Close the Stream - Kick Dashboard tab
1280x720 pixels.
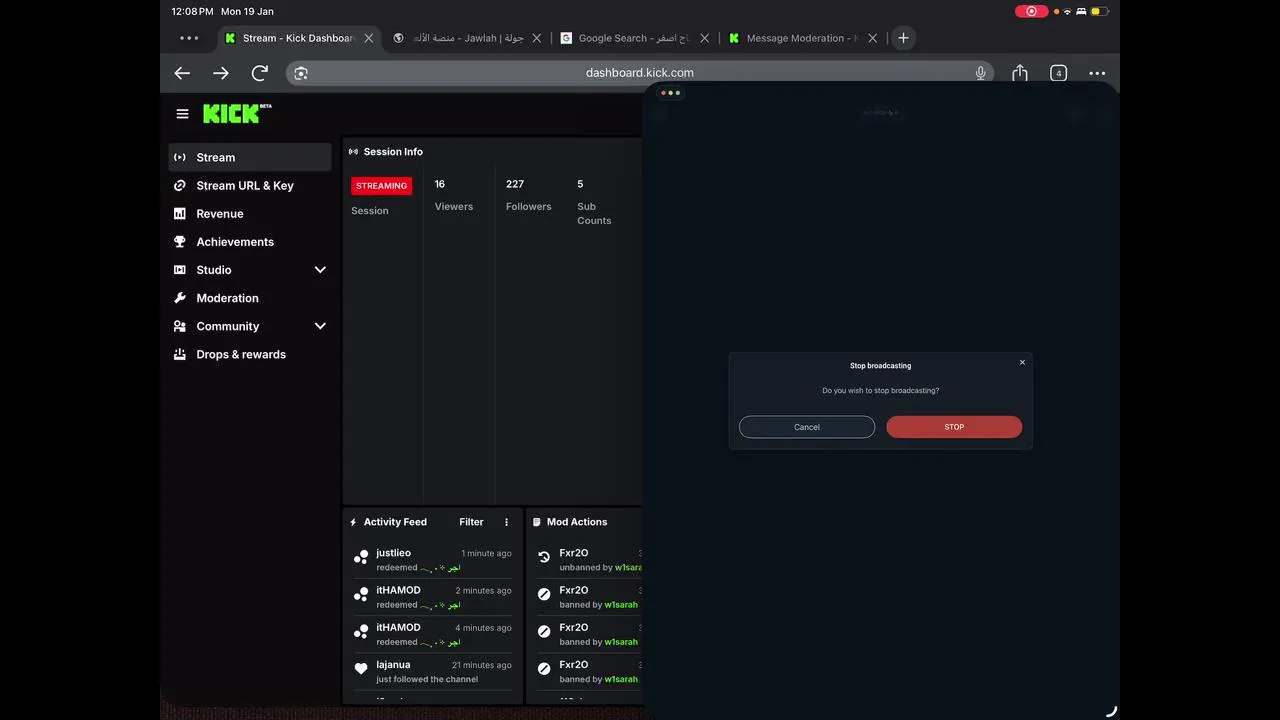point(368,38)
